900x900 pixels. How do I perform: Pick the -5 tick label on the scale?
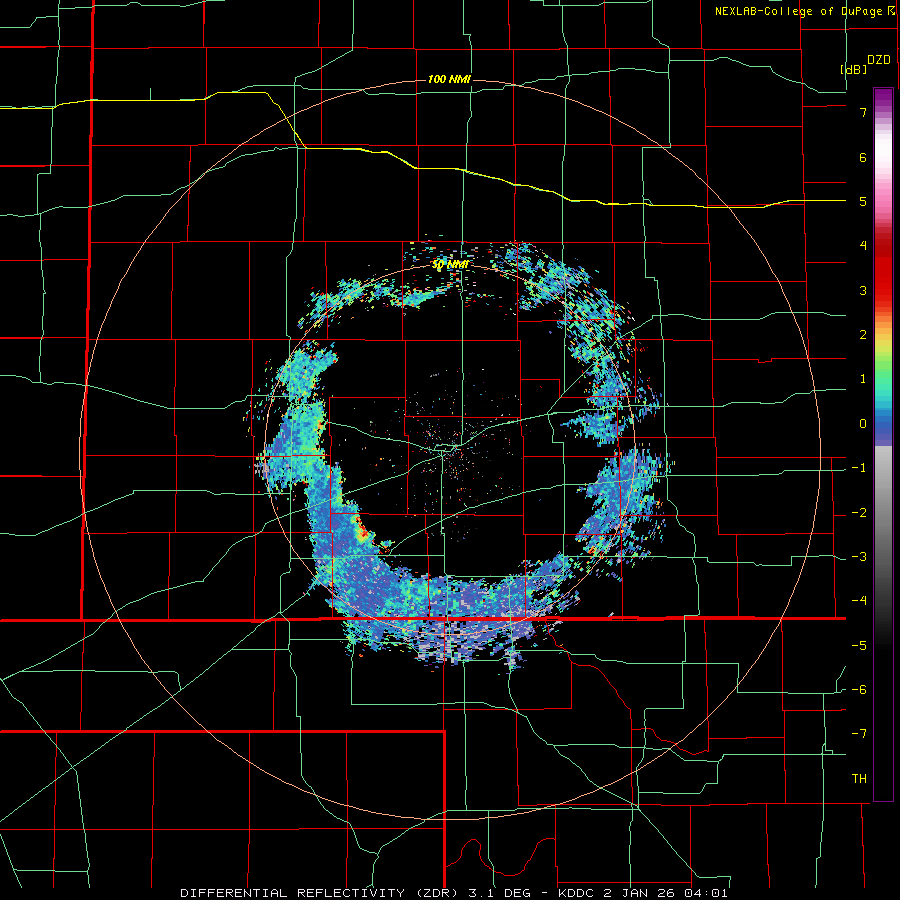tap(859, 646)
